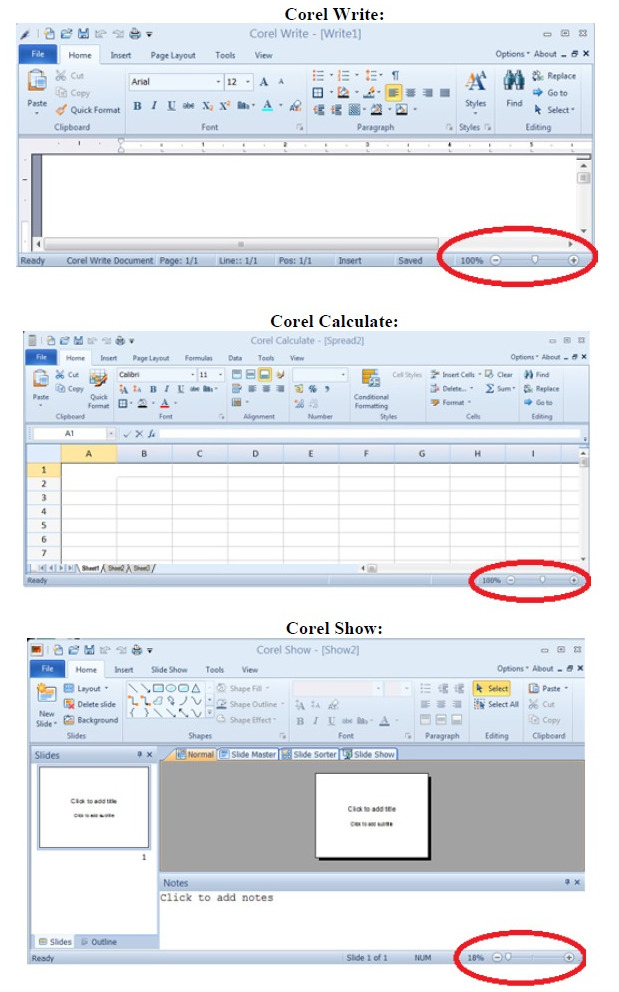
Task: Click Paste icon in Corel Write
Action: click(37, 81)
